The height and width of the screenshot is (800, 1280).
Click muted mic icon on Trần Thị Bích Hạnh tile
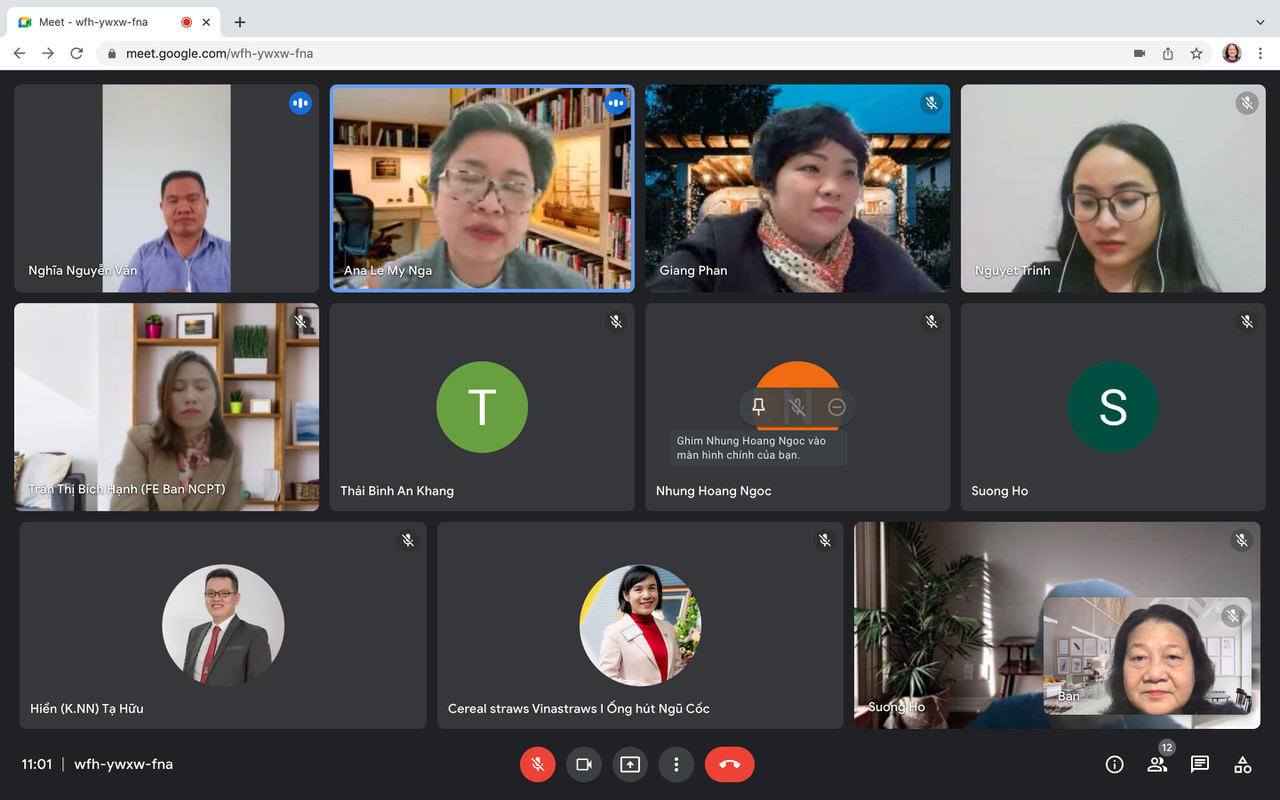(x=300, y=322)
